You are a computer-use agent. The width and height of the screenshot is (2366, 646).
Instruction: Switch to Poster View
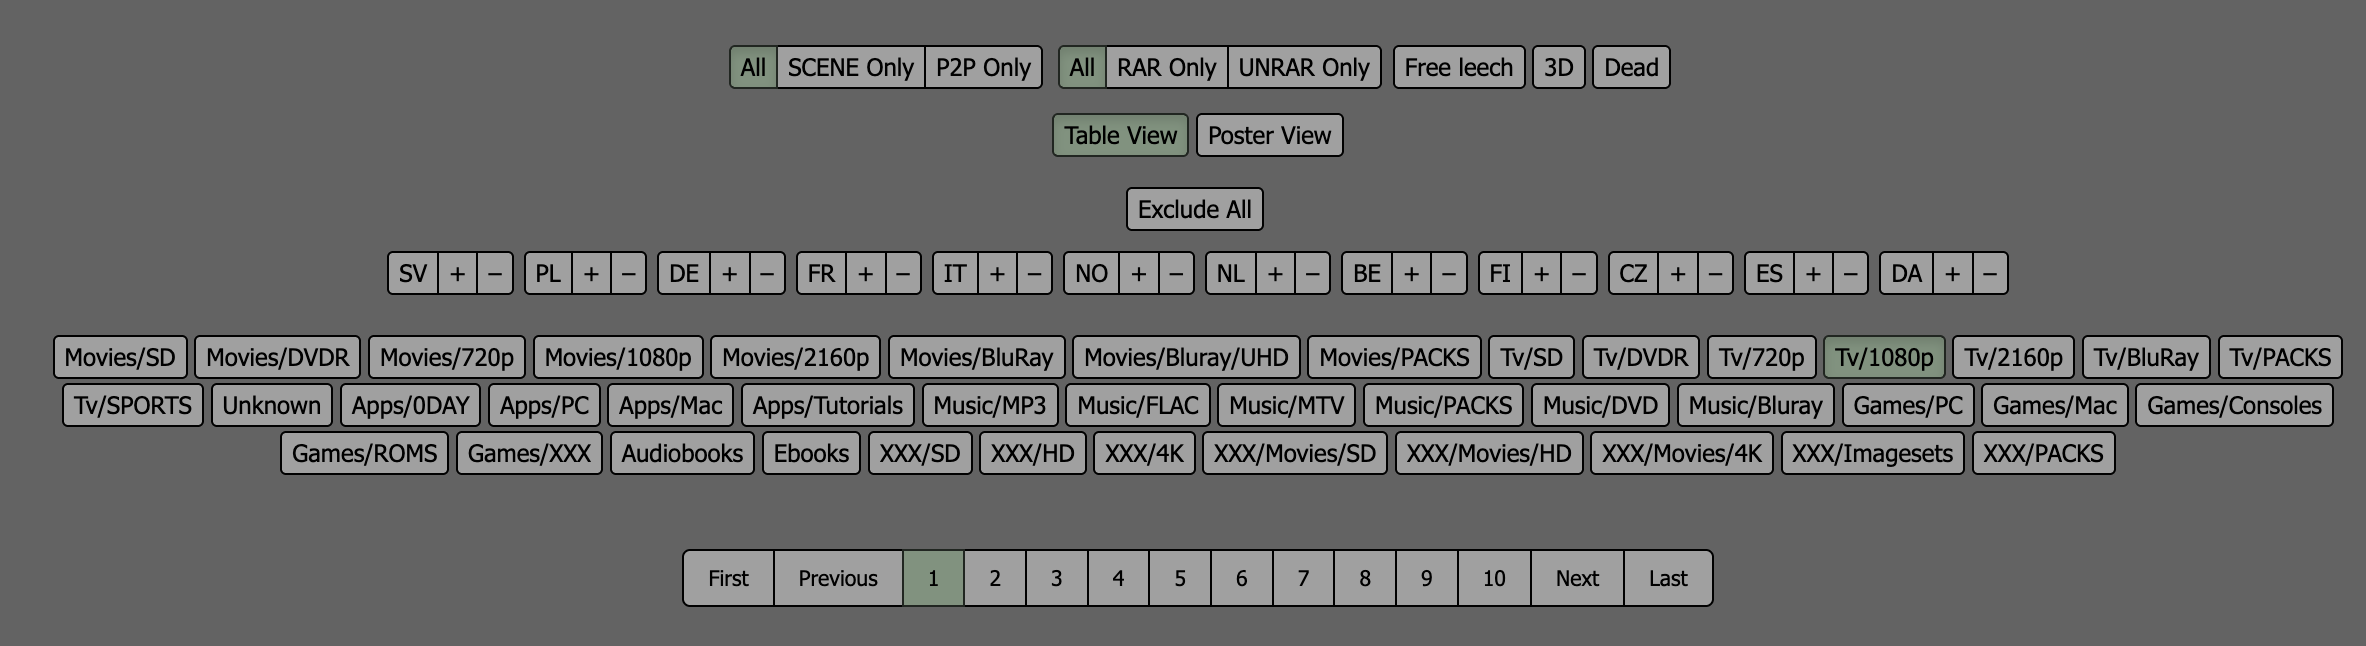click(x=1269, y=136)
